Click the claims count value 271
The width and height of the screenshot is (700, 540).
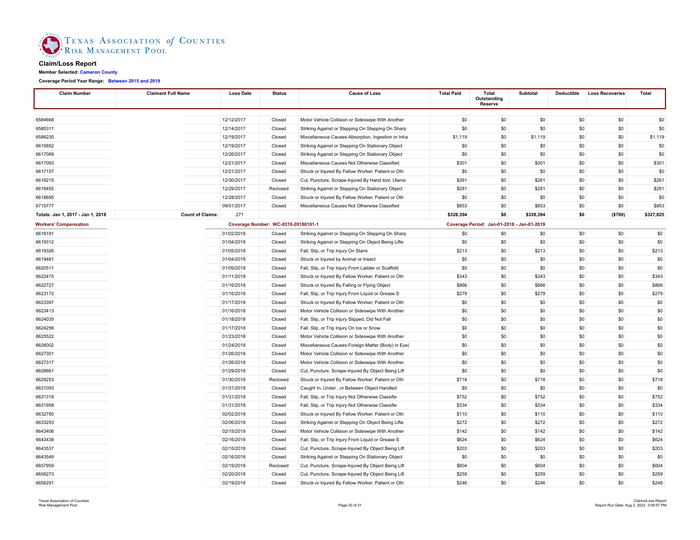(239, 215)
